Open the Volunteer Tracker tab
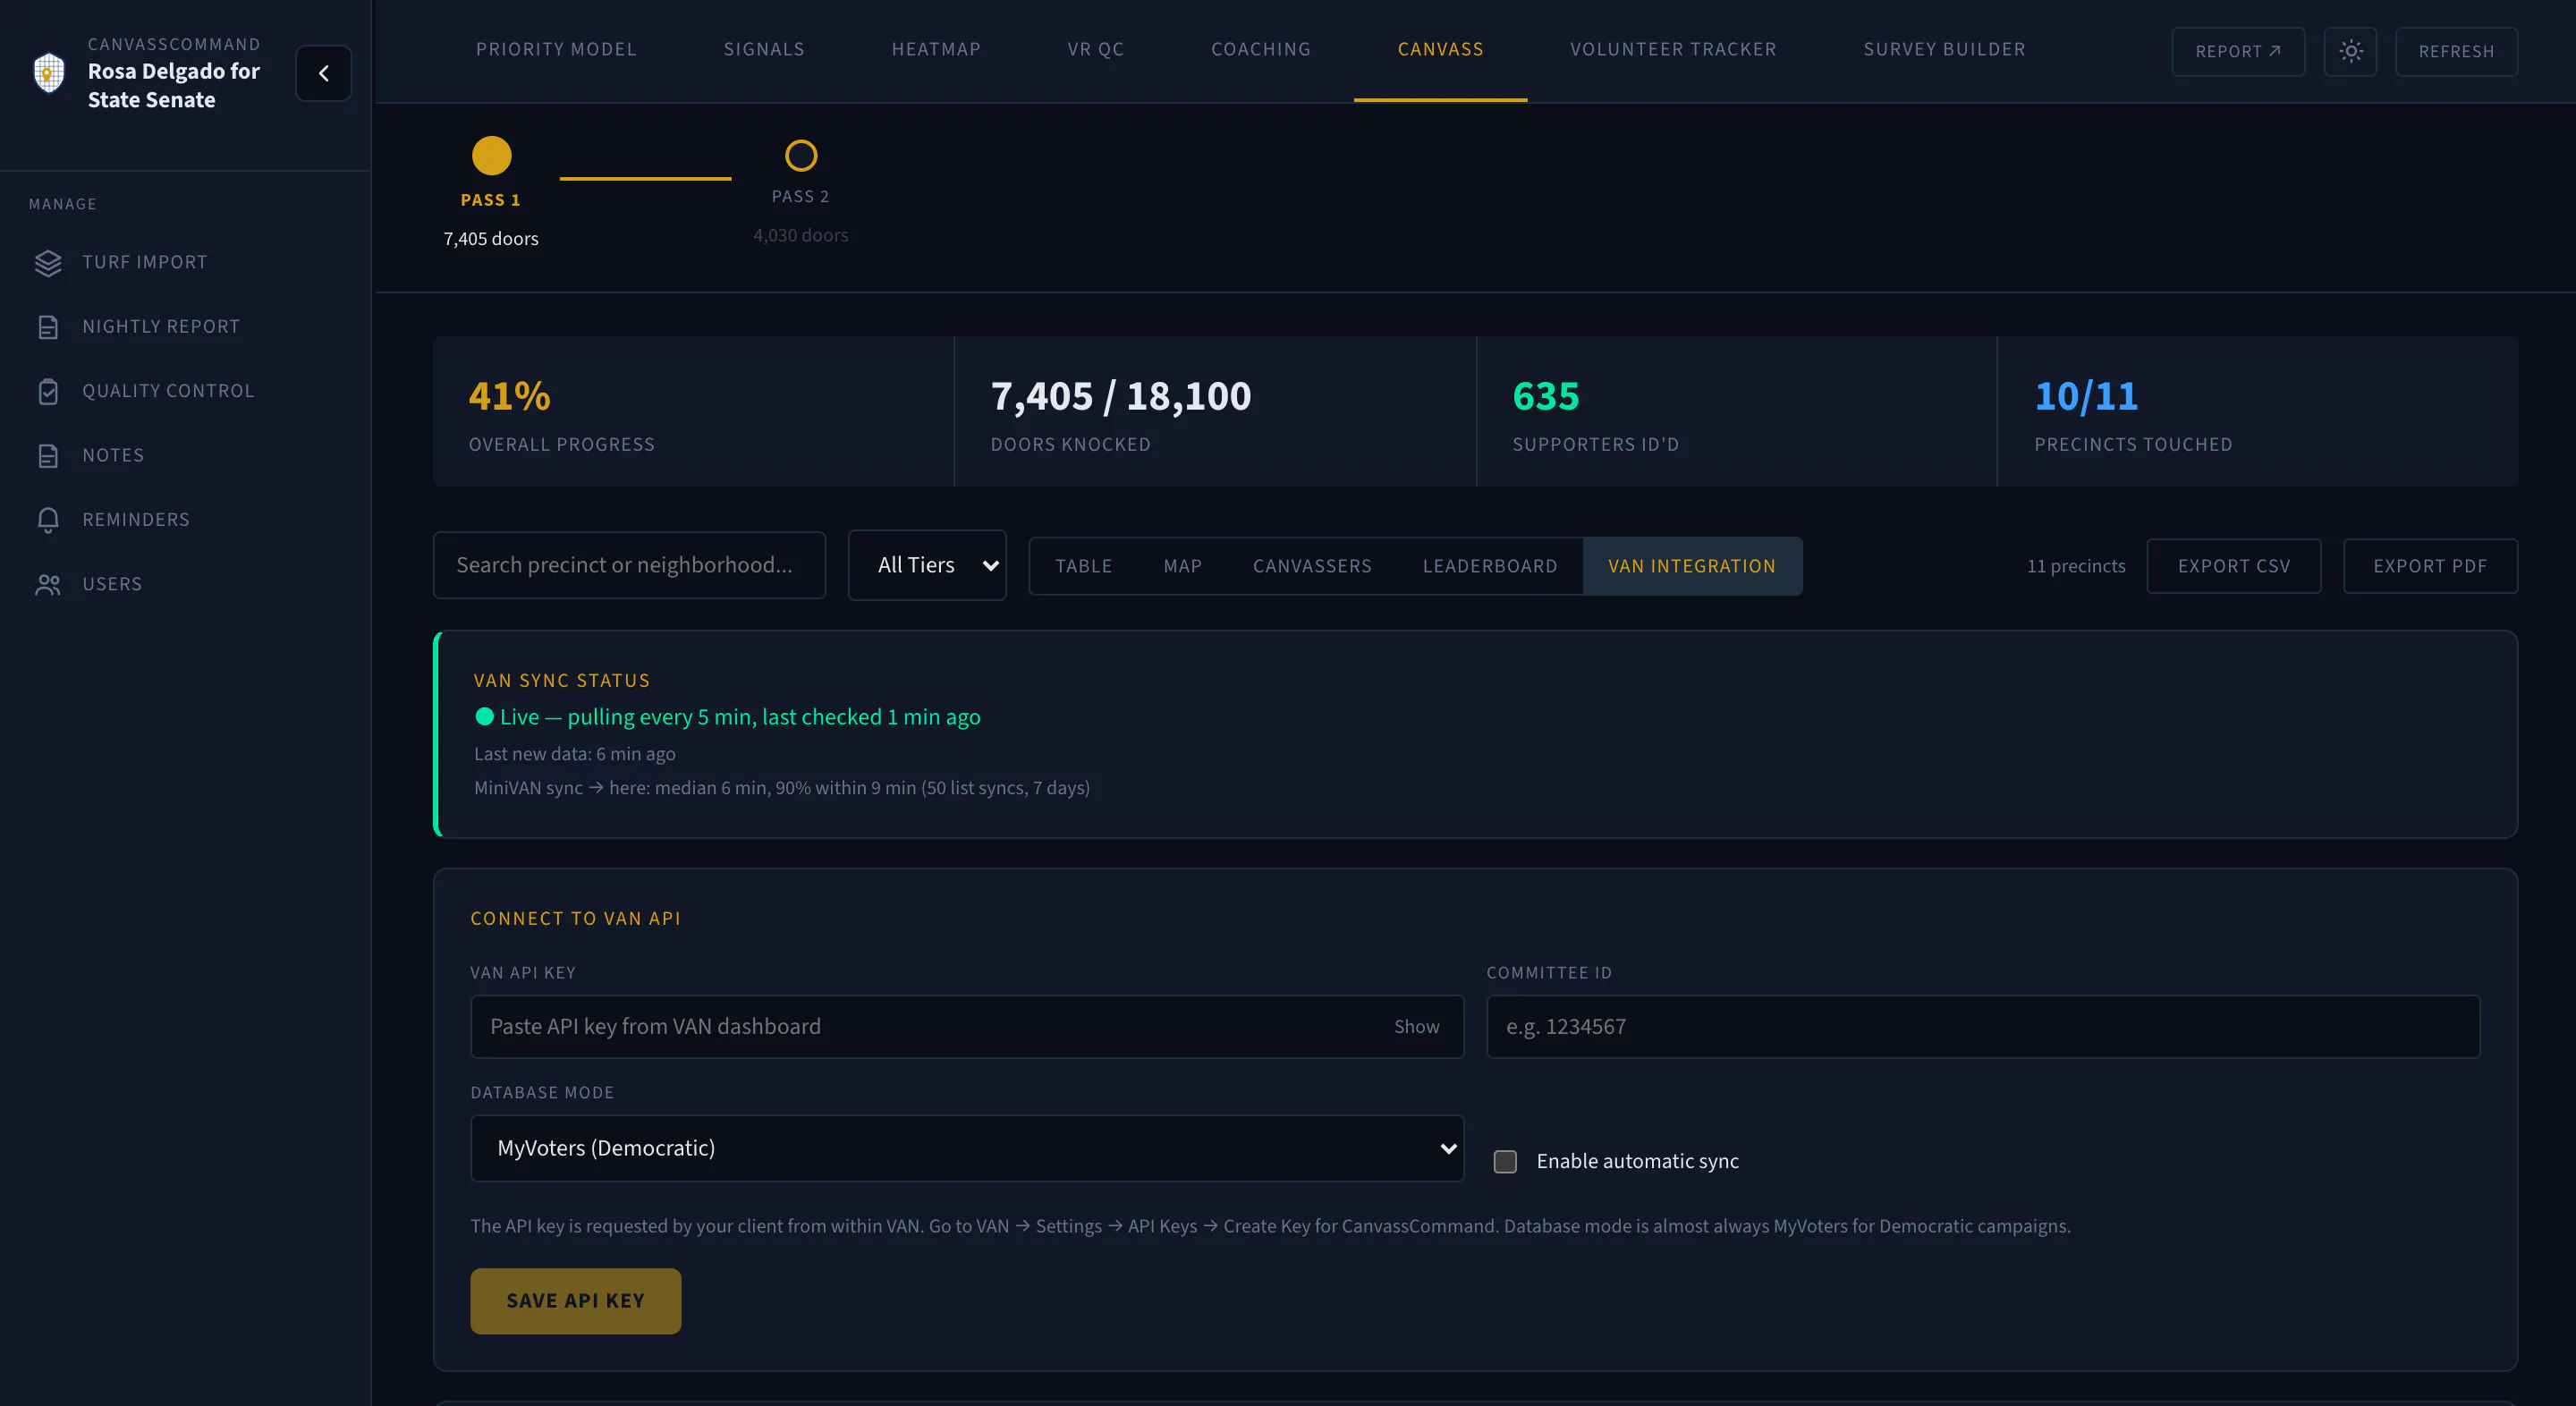 tap(1673, 50)
